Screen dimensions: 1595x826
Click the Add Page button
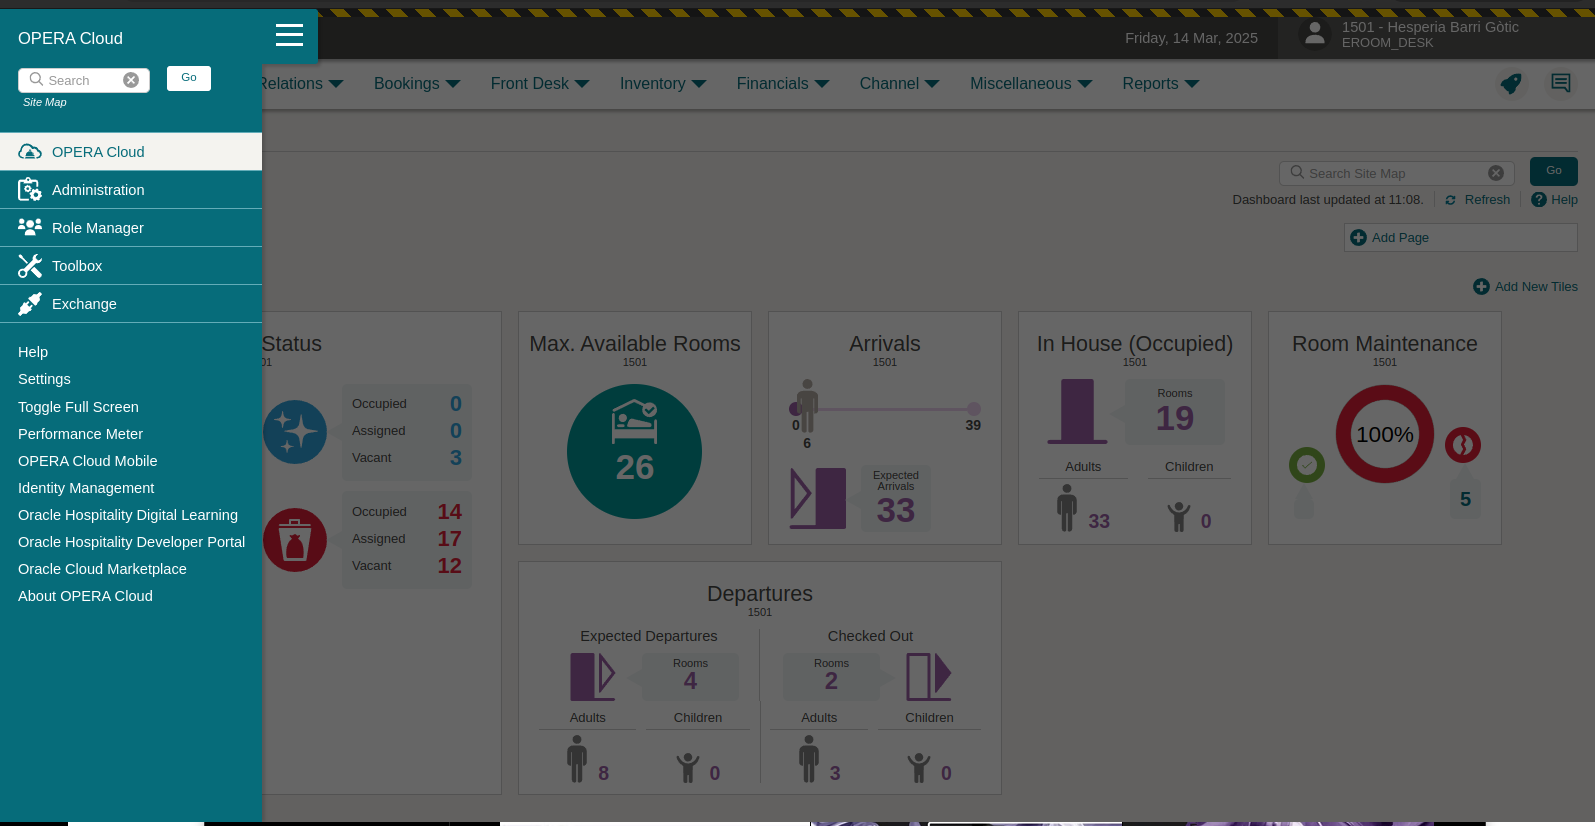click(1460, 238)
